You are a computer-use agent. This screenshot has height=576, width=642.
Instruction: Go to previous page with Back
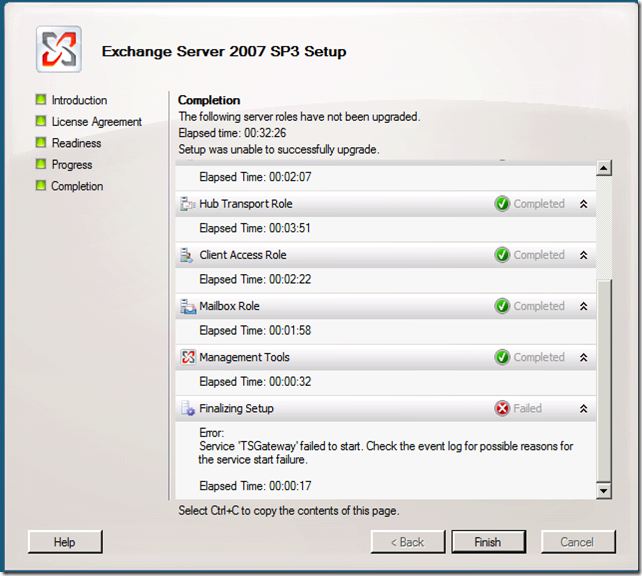tap(407, 542)
